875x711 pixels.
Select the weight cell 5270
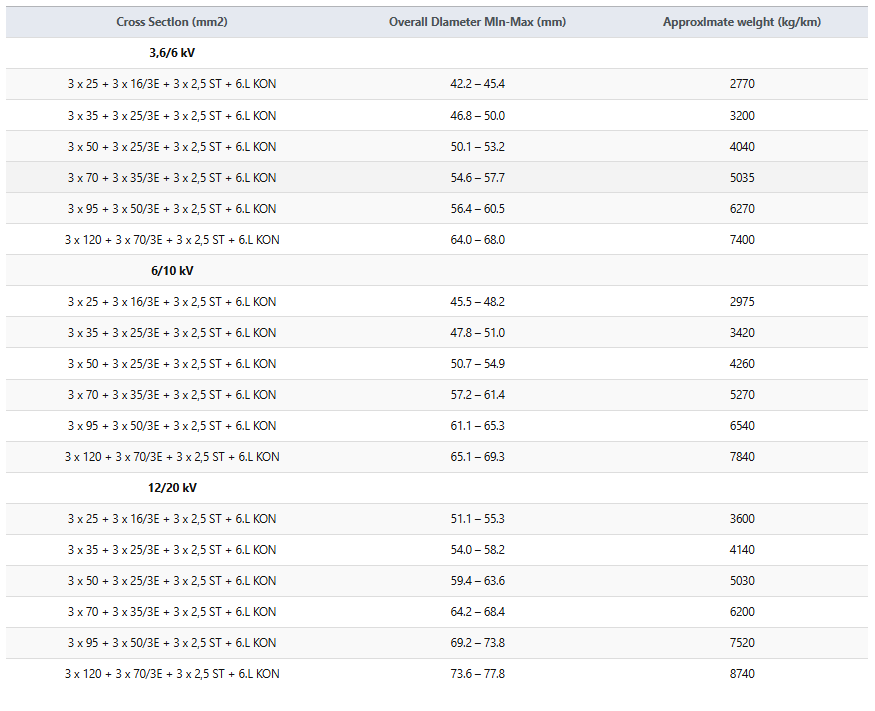point(742,395)
